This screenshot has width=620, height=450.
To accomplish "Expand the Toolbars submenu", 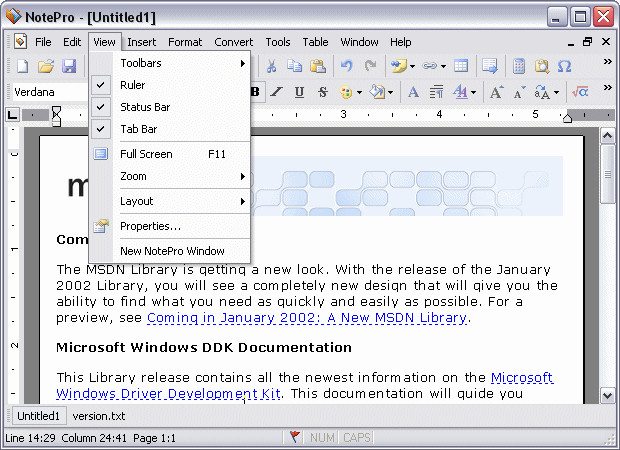I will point(170,63).
